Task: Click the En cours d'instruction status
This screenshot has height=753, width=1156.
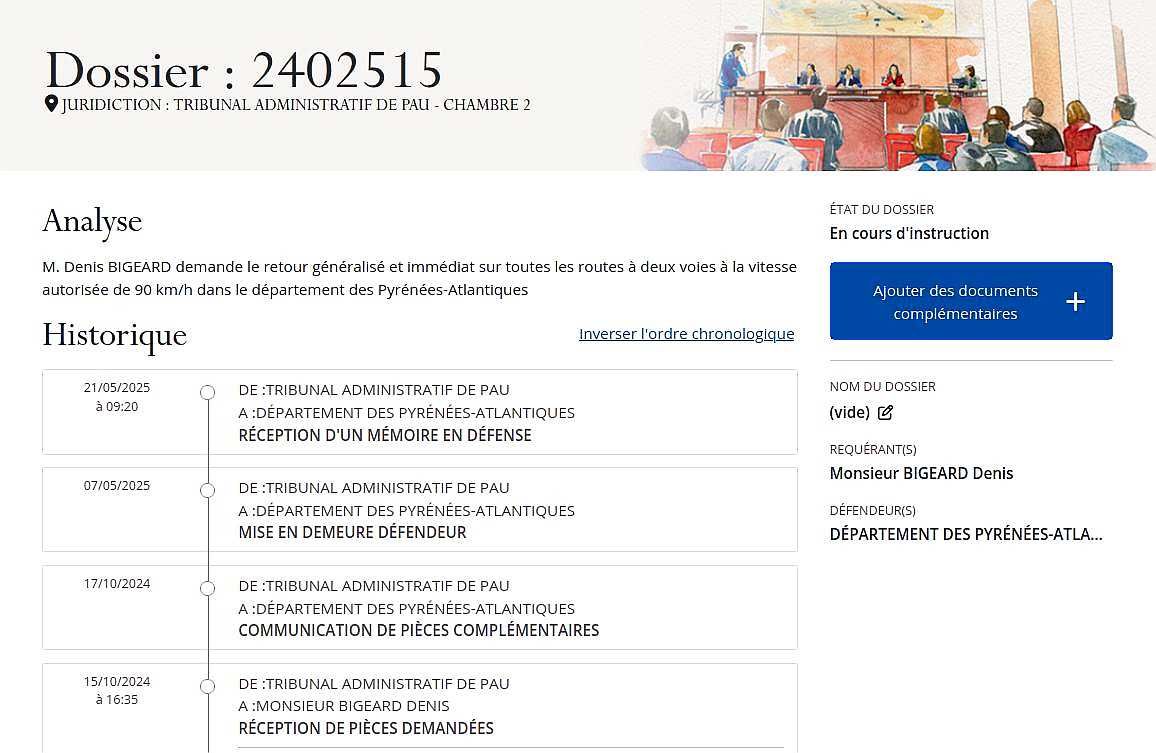Action: point(909,234)
